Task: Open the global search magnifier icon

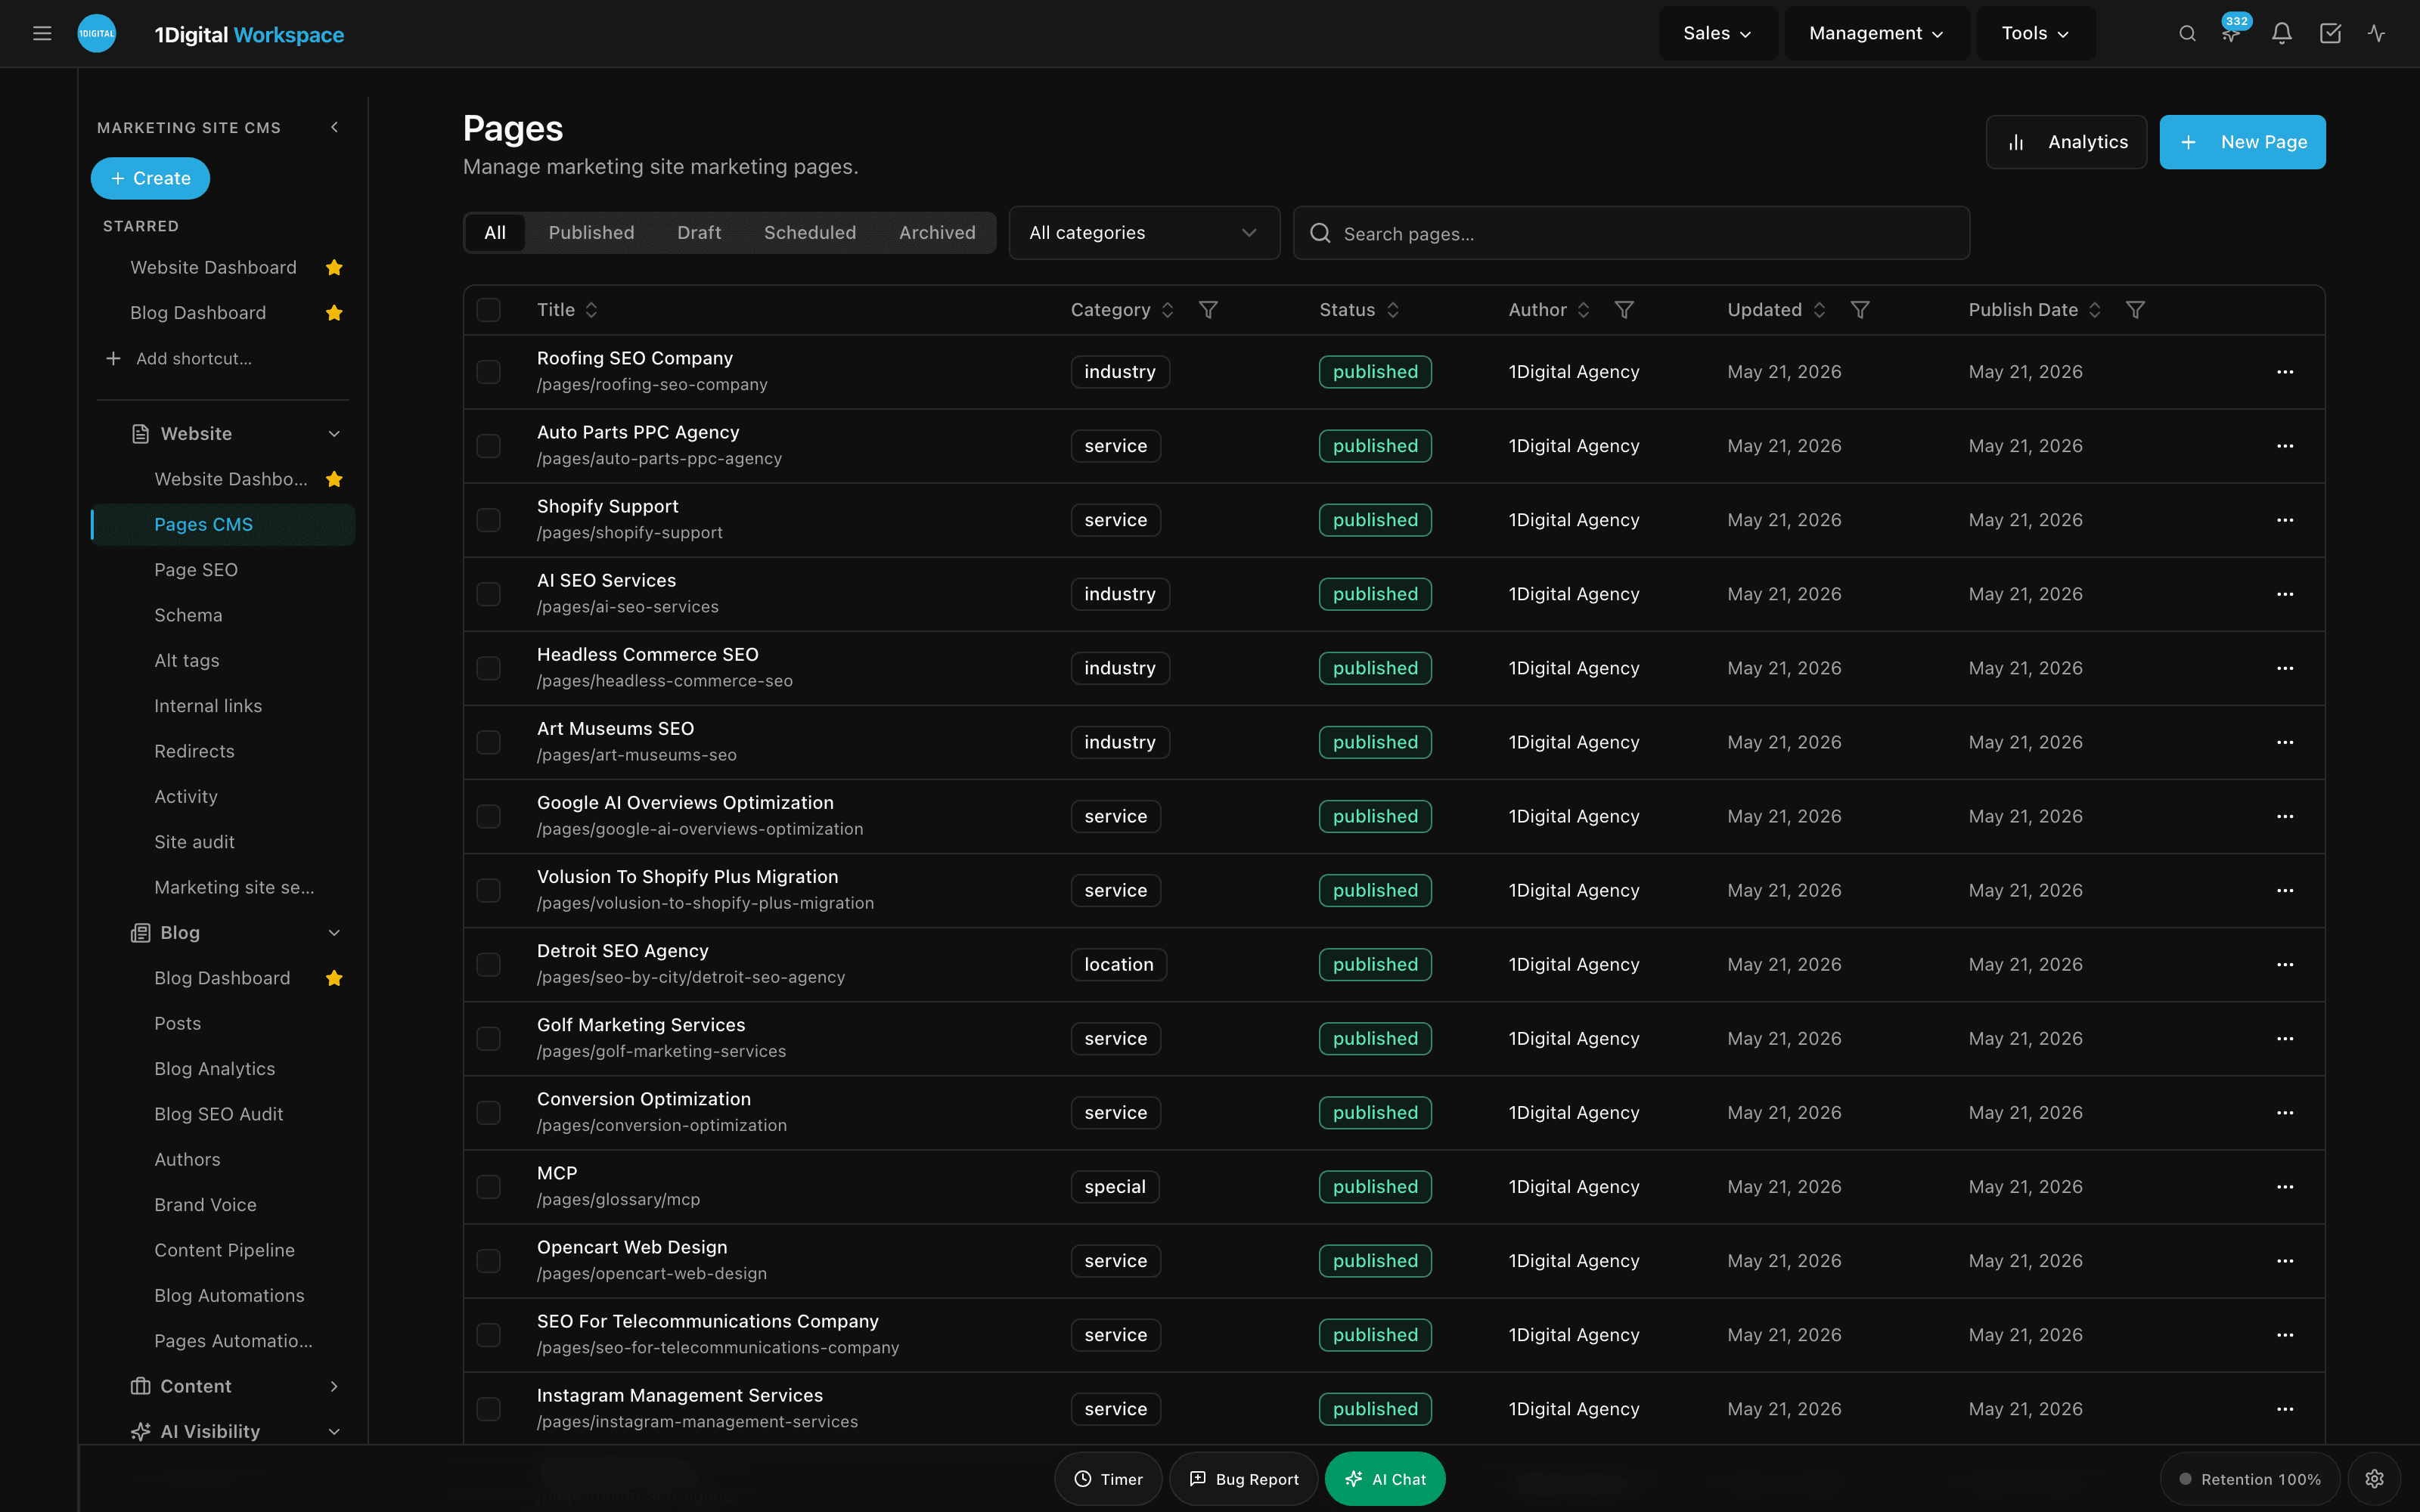Action: [2187, 33]
